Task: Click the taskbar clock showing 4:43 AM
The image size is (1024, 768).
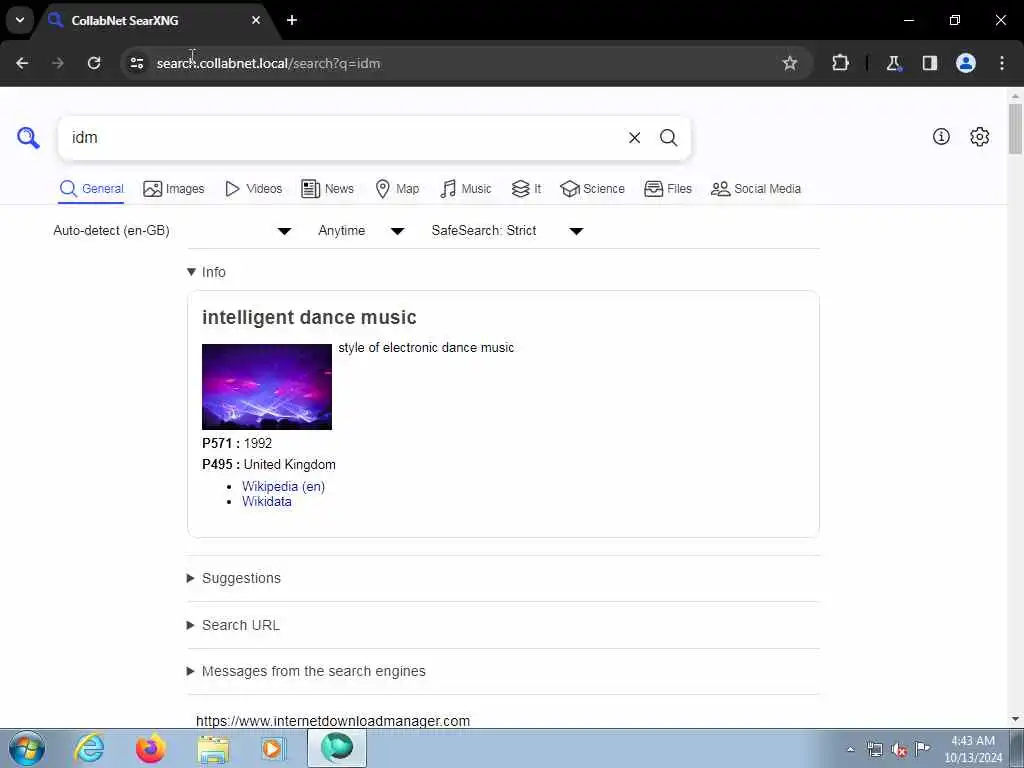Action: pyautogui.click(x=972, y=749)
